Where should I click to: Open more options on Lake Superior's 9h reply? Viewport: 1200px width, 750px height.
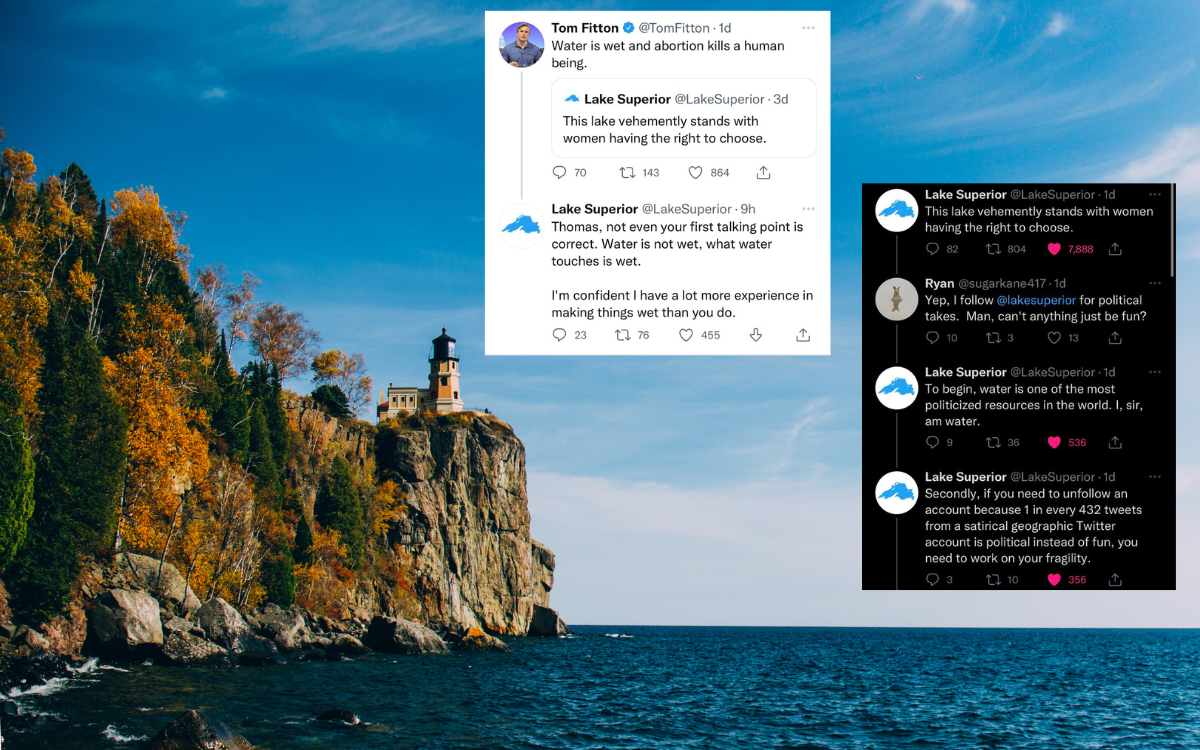coord(808,209)
